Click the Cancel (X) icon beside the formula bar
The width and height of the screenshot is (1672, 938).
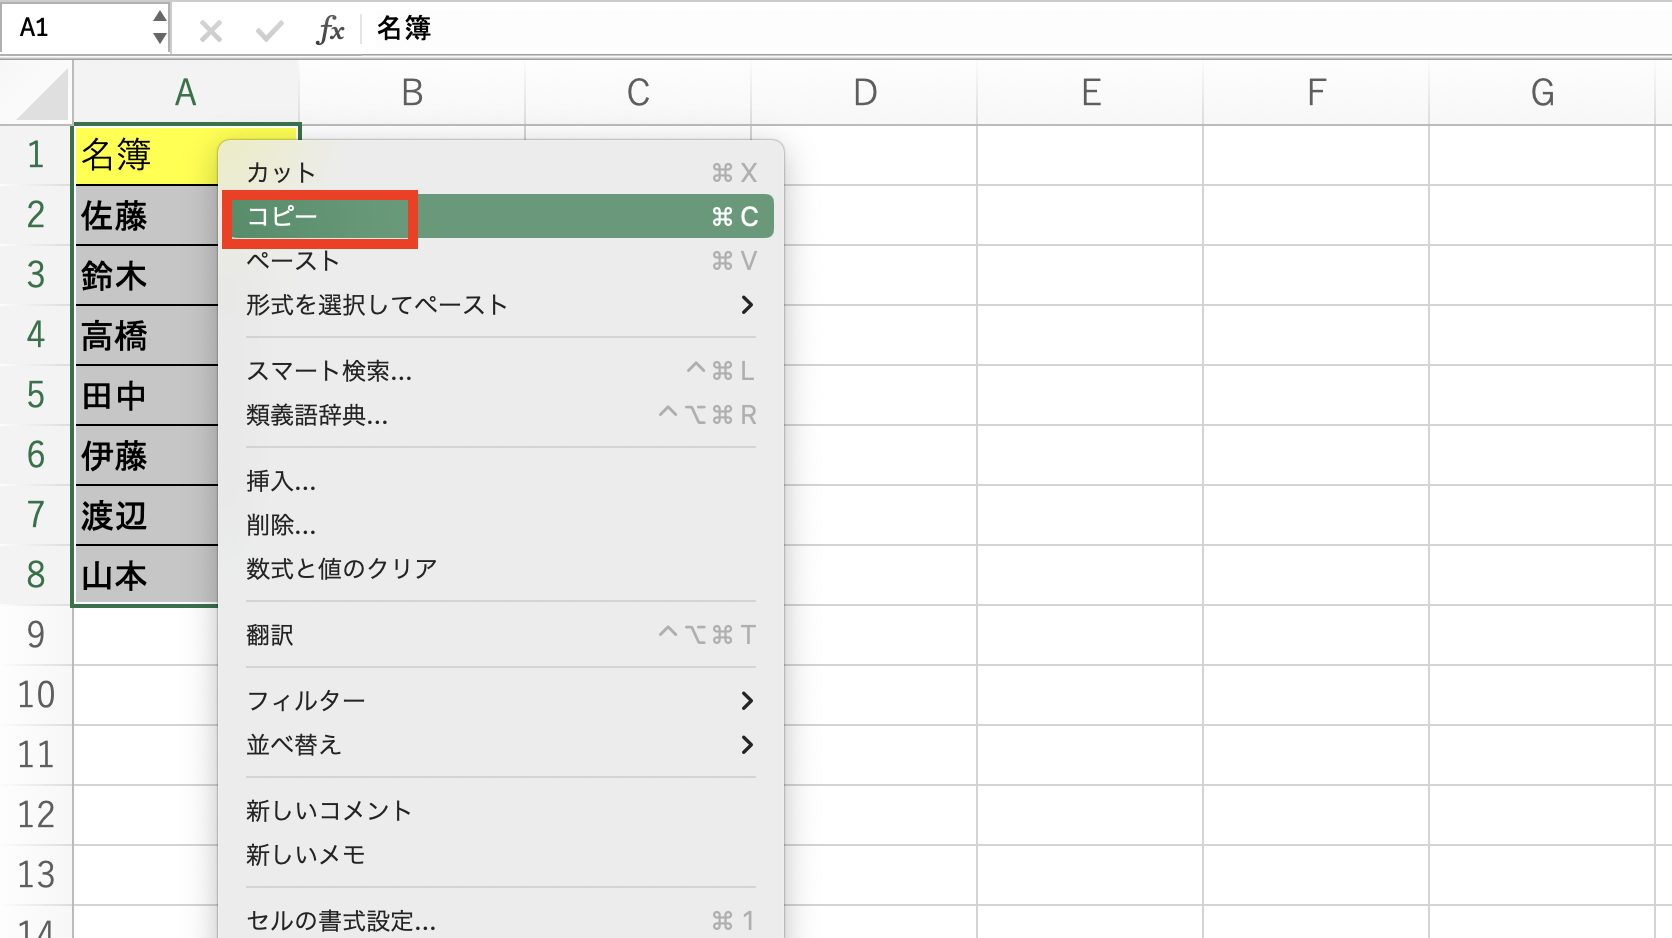point(210,29)
